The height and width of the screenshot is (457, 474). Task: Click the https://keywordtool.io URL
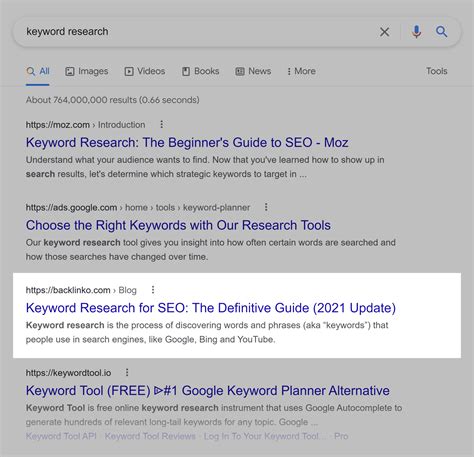coord(68,373)
